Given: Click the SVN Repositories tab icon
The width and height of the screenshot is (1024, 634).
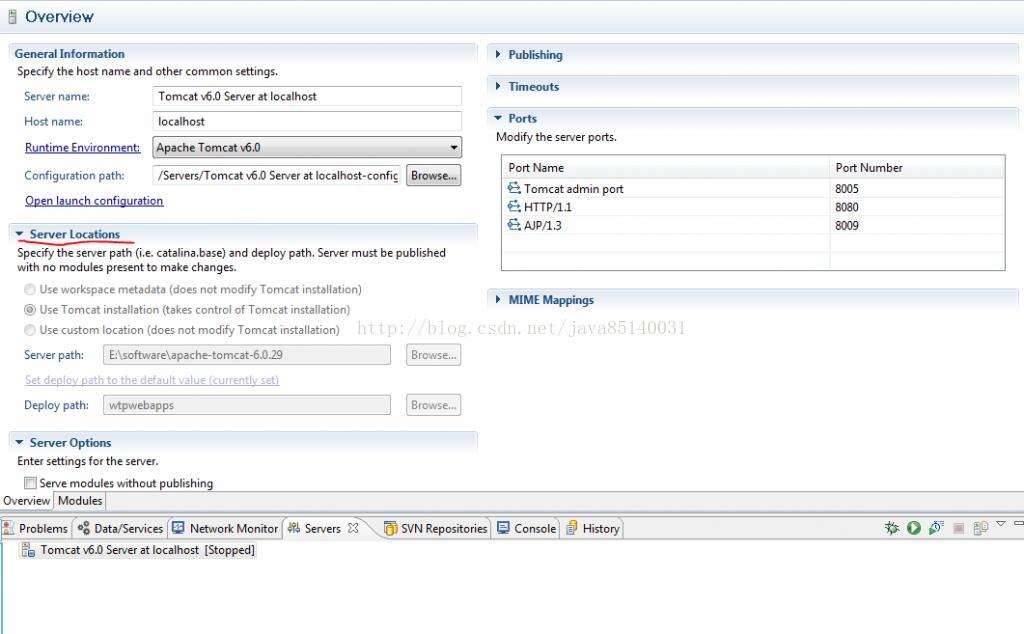Looking at the screenshot, I should 391,528.
